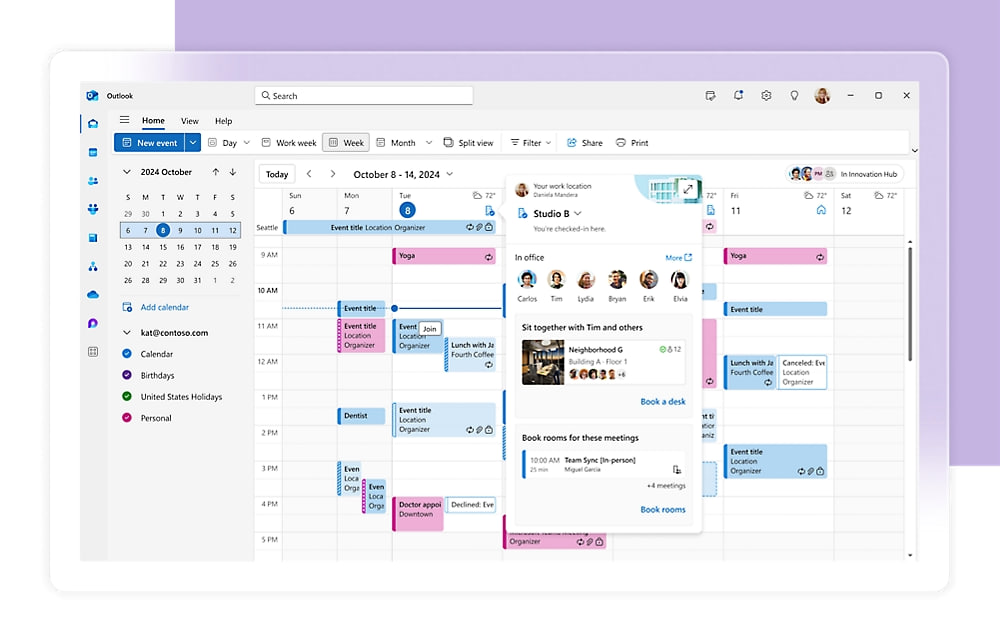Open the Mail icon in the left rail
The width and height of the screenshot is (1000, 641).
(92, 123)
